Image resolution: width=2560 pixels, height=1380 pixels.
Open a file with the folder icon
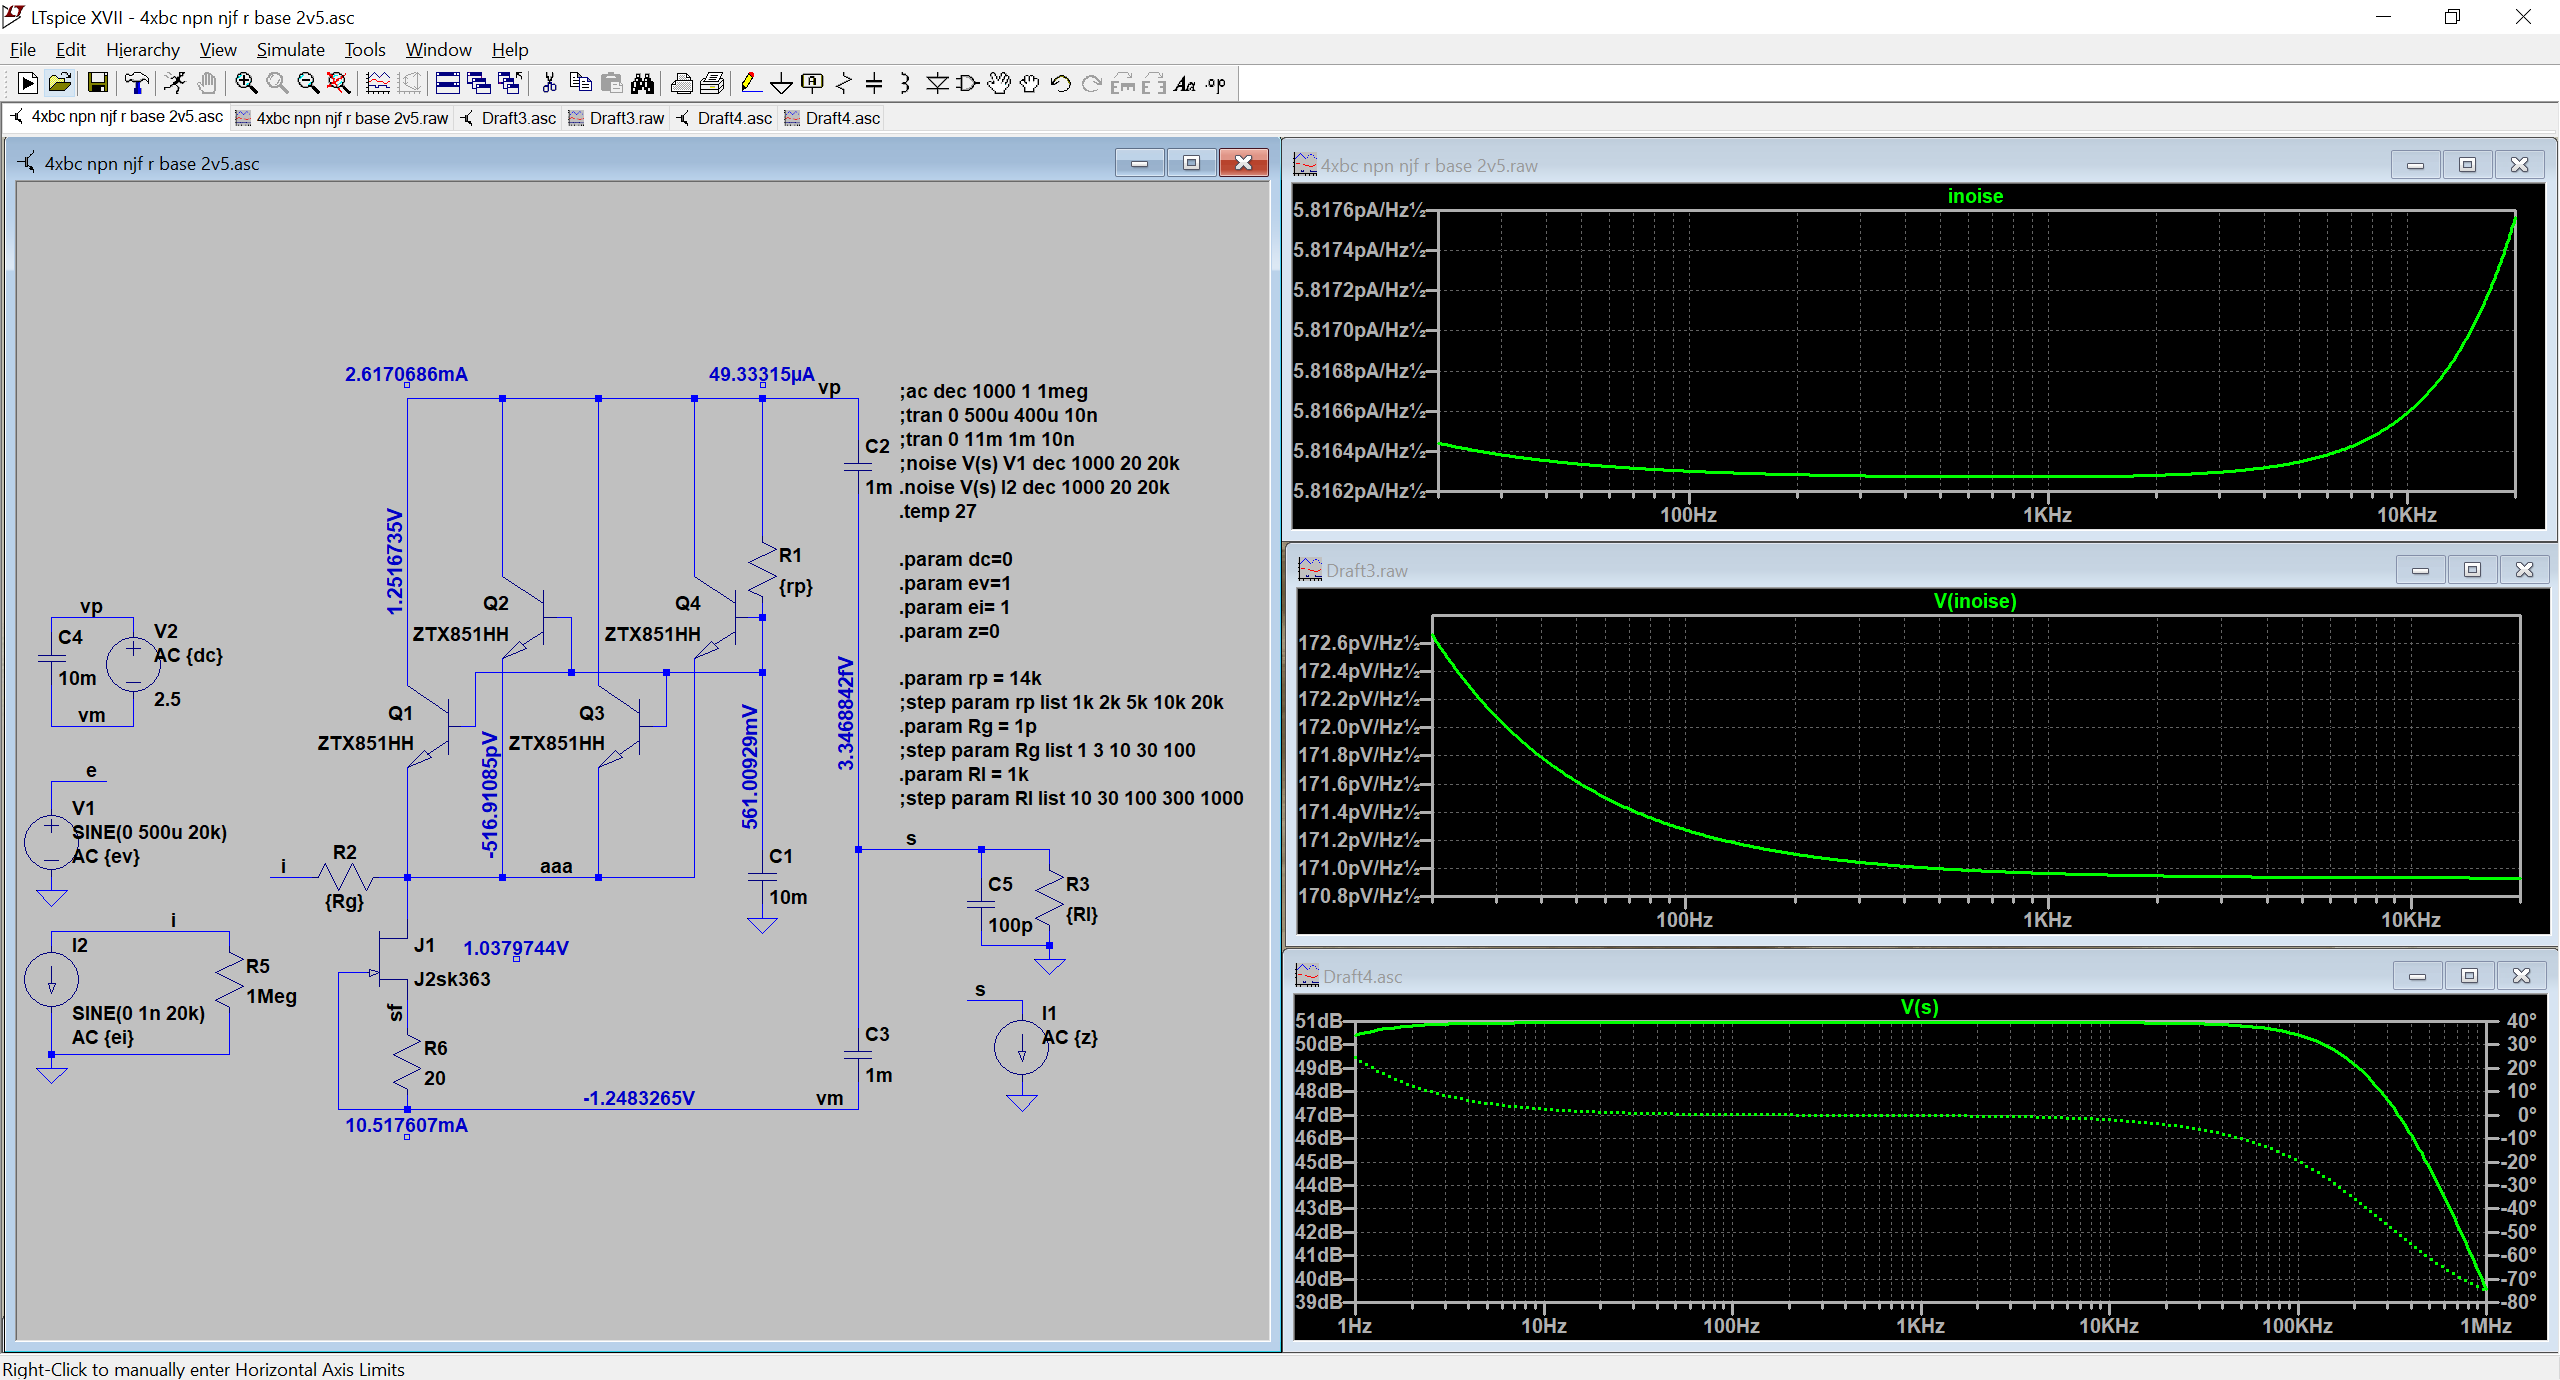pos(60,84)
